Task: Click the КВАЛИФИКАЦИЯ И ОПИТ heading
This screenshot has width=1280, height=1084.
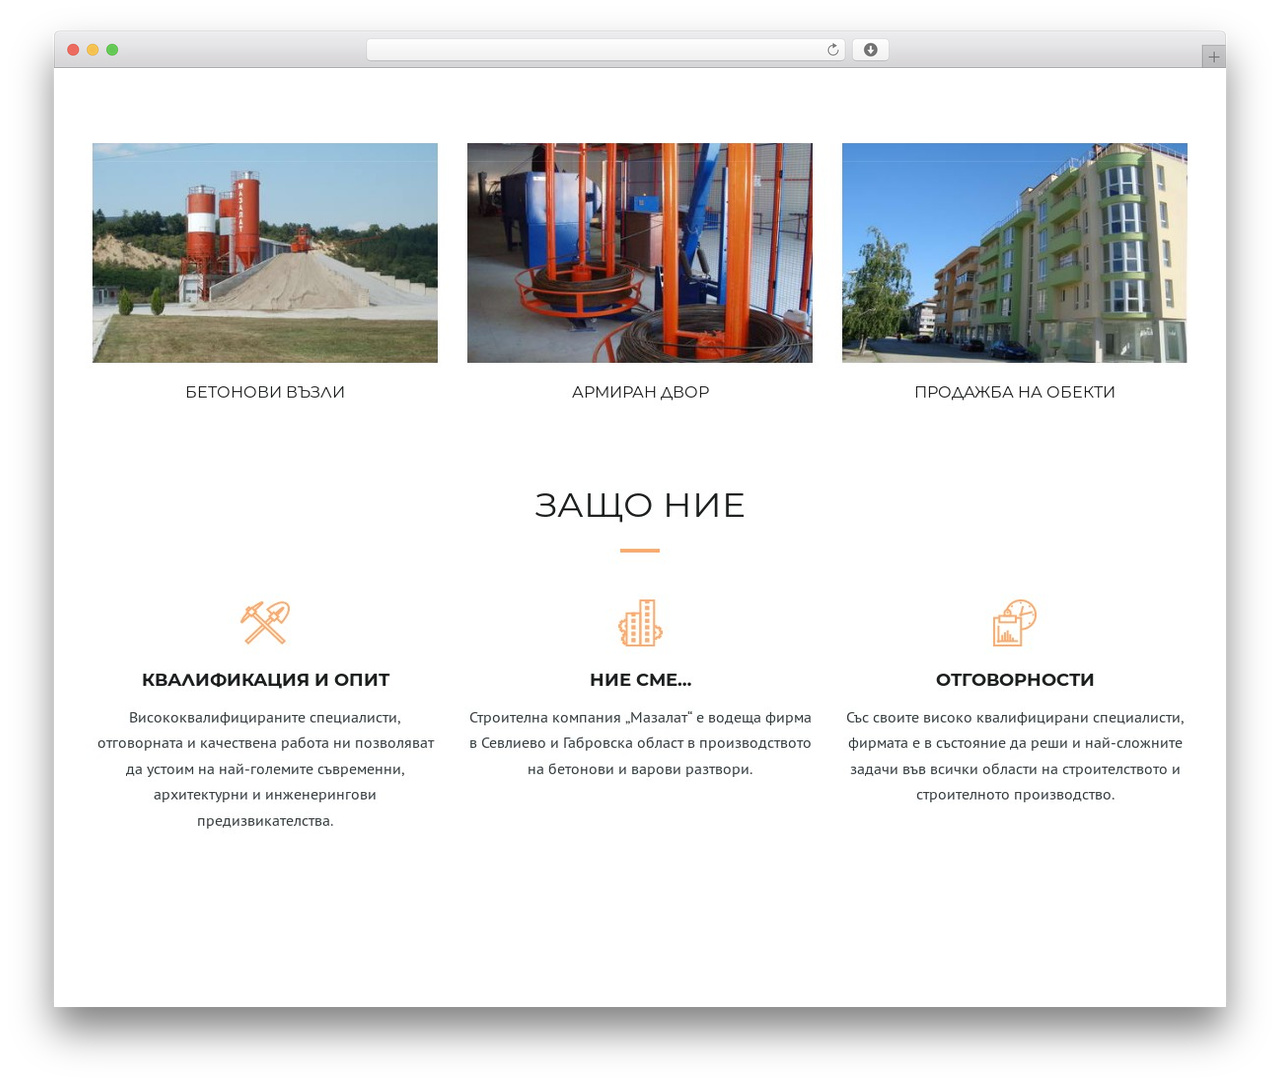Action: [265, 680]
